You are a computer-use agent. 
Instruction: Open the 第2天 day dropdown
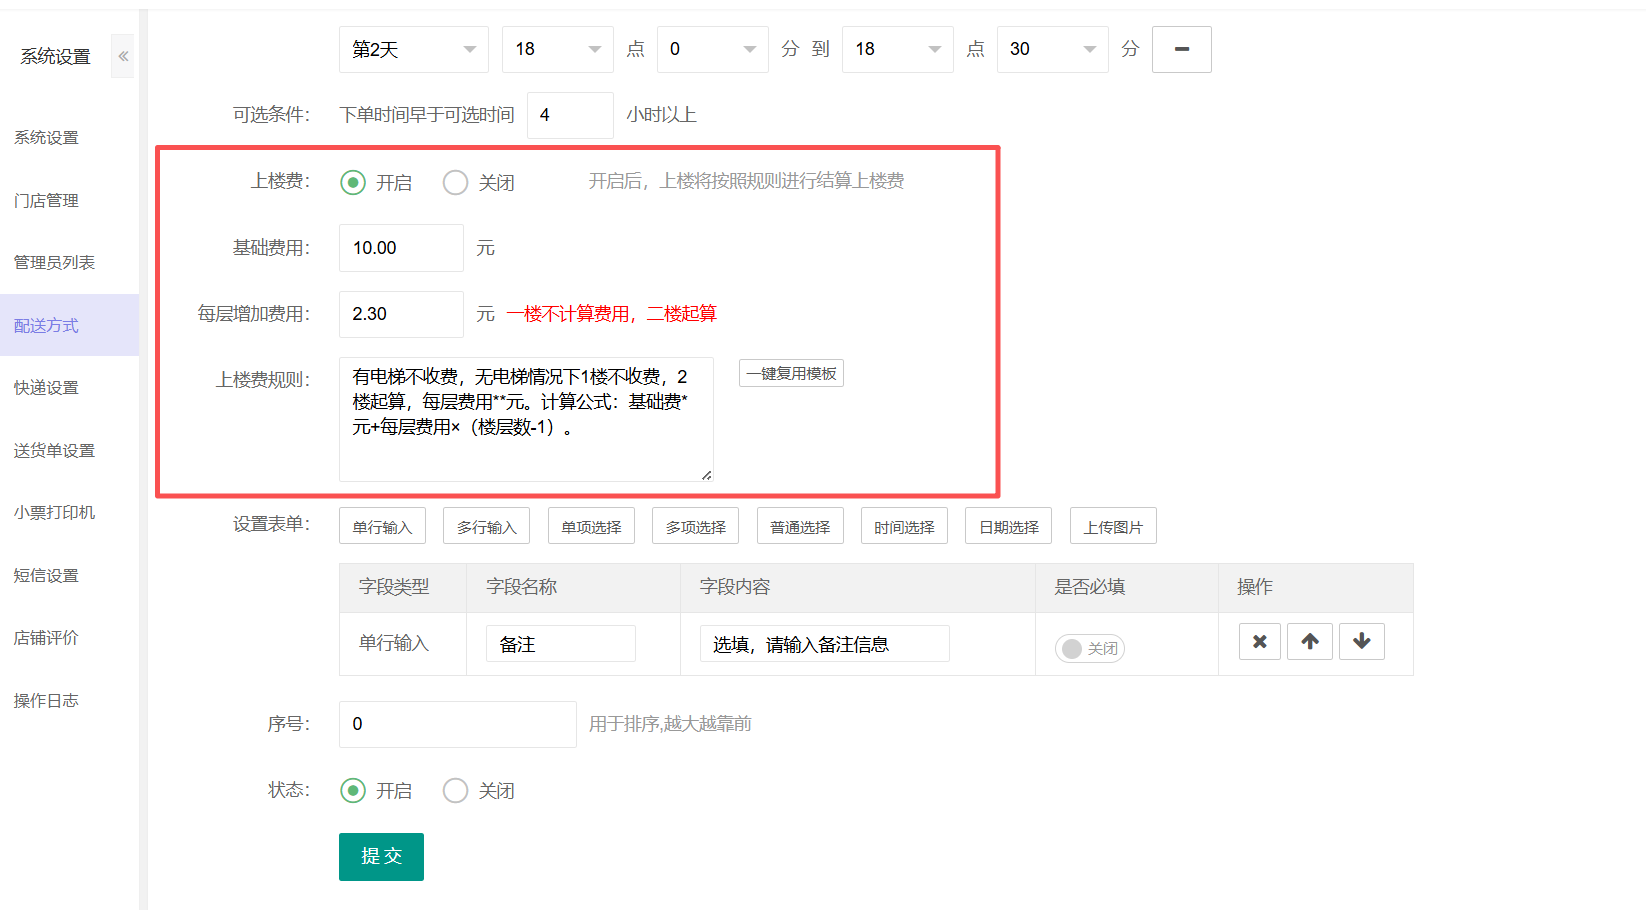pyautogui.click(x=413, y=50)
